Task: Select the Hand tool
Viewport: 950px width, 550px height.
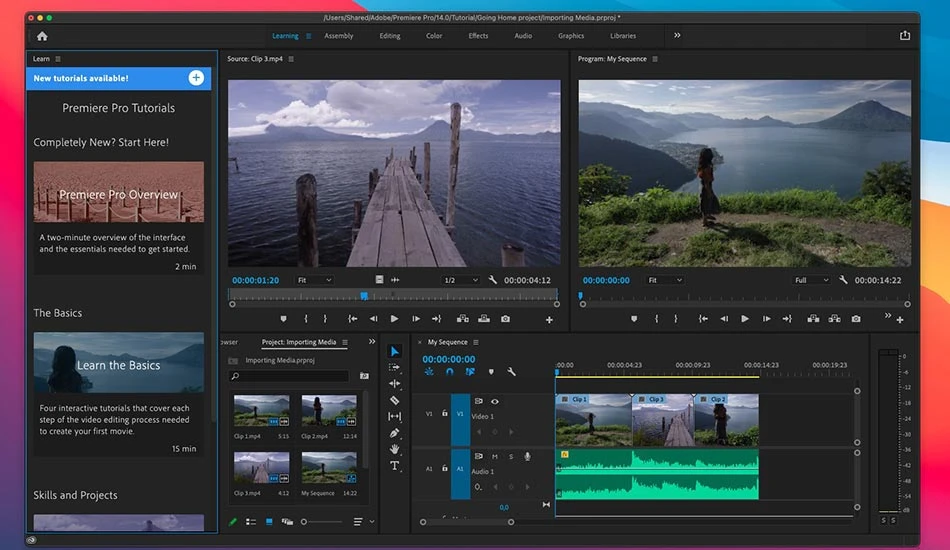Action: click(x=394, y=449)
